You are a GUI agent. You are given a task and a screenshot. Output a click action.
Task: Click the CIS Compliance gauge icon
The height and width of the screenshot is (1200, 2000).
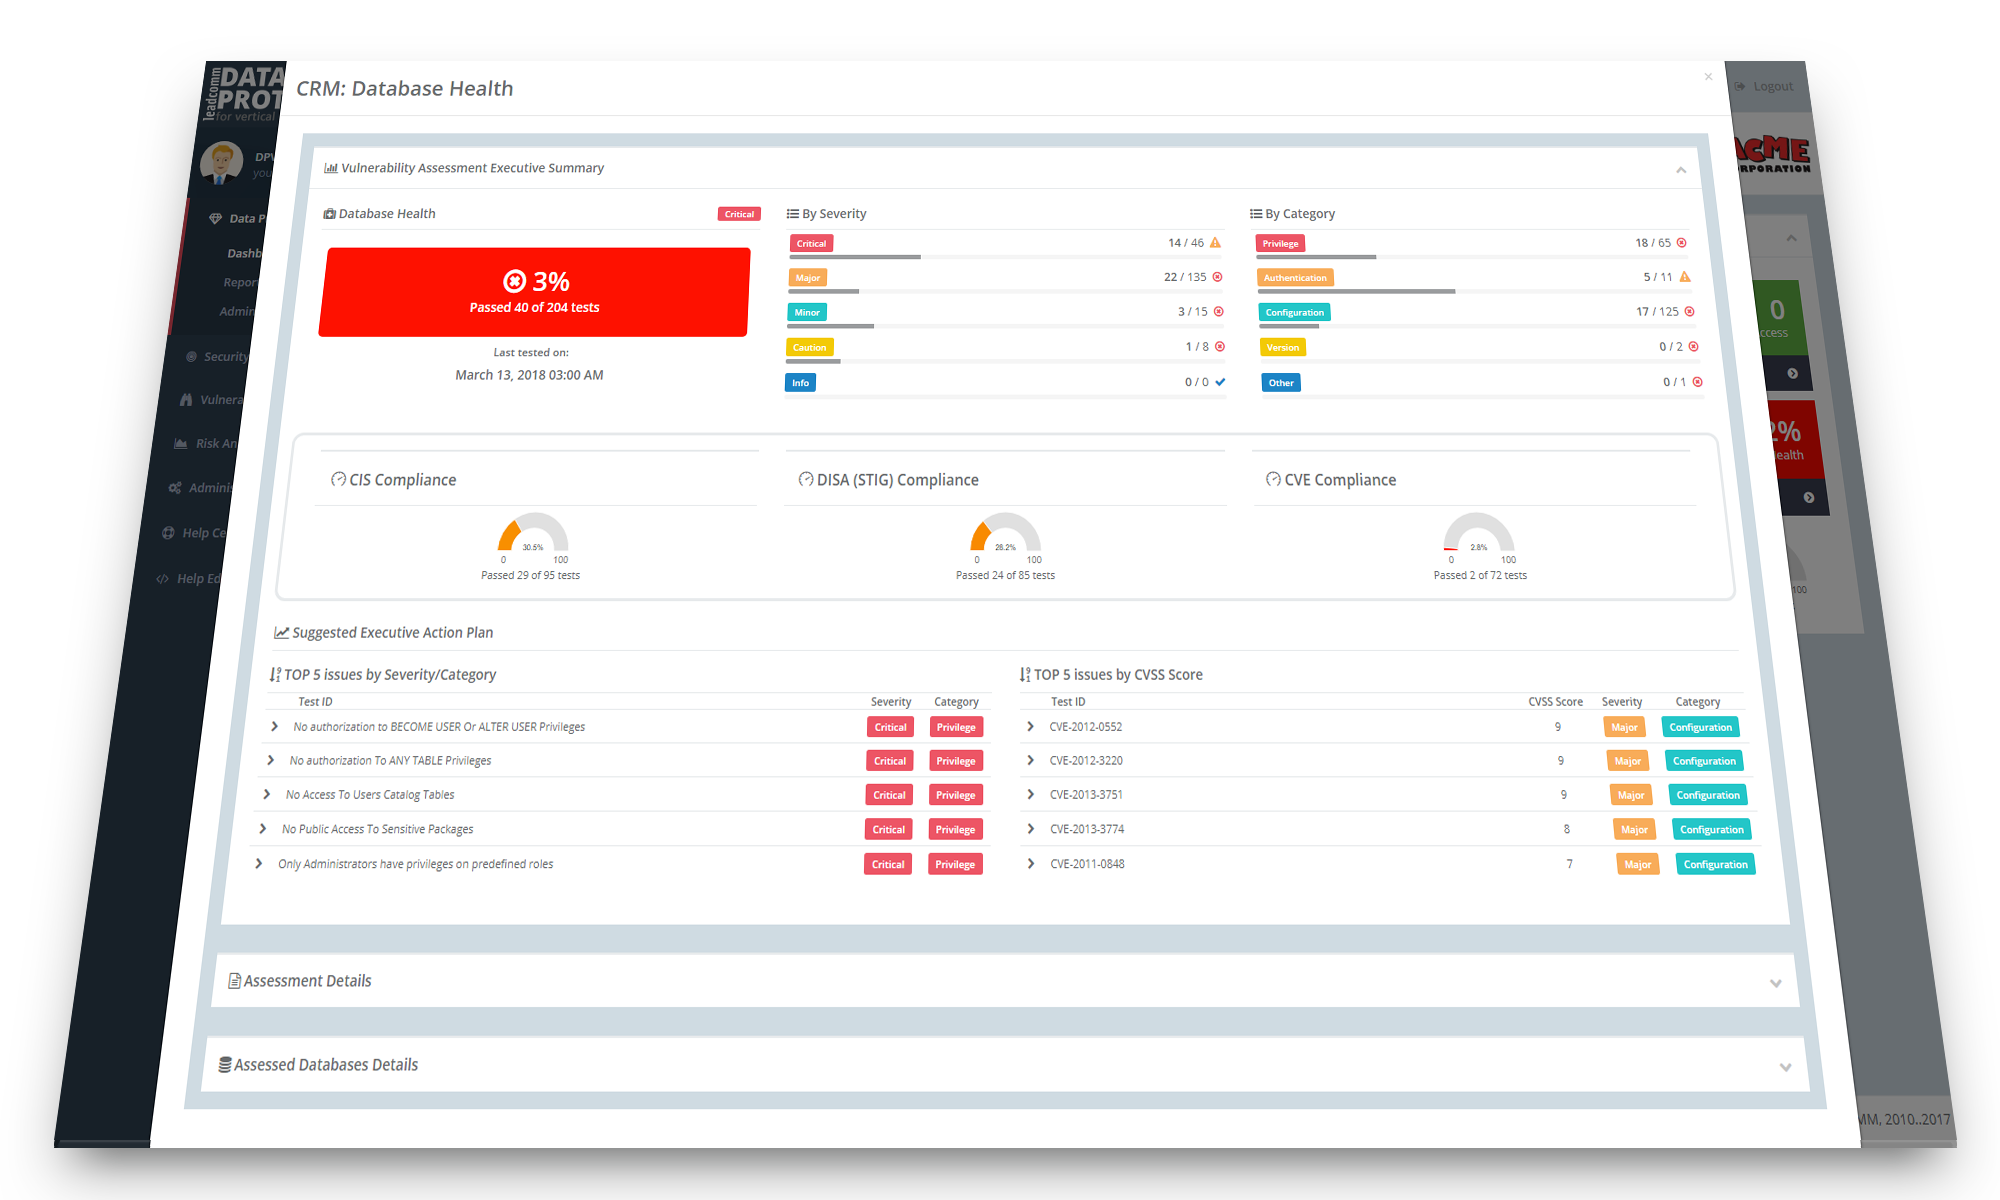pyautogui.click(x=338, y=480)
